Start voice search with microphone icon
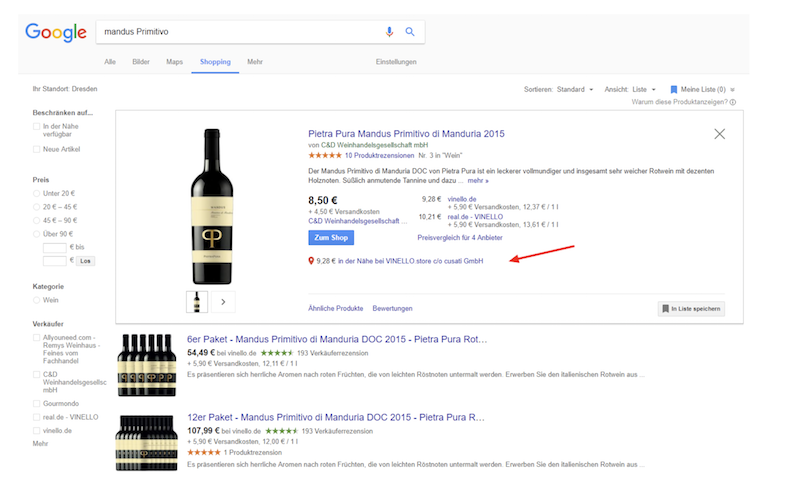This screenshot has width=800, height=493. point(389,32)
